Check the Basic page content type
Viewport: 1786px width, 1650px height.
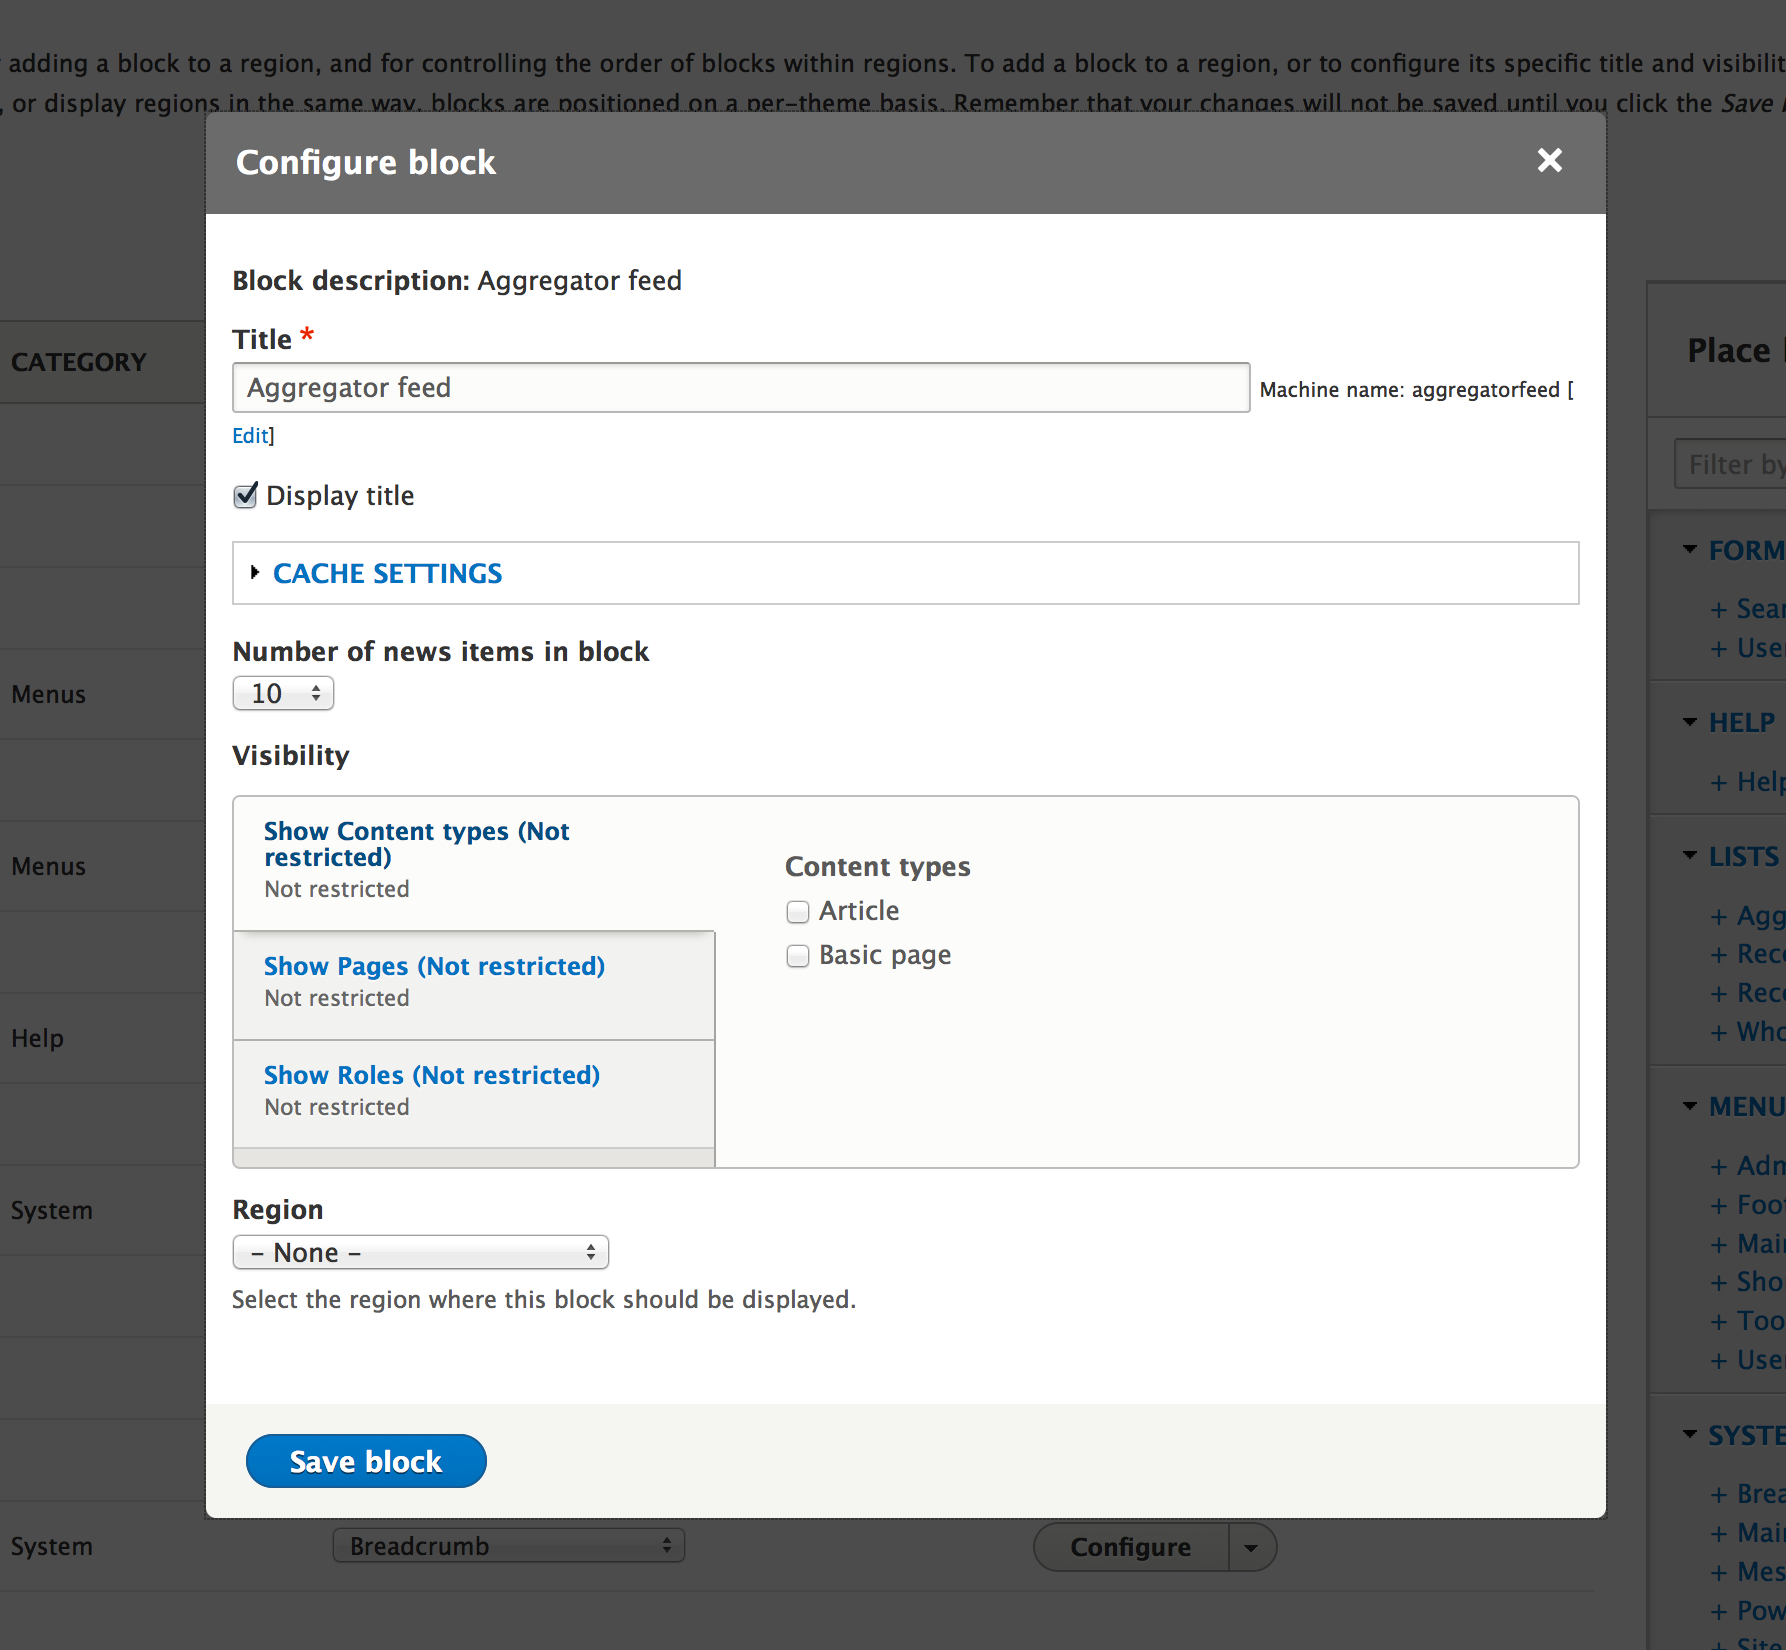pos(797,955)
